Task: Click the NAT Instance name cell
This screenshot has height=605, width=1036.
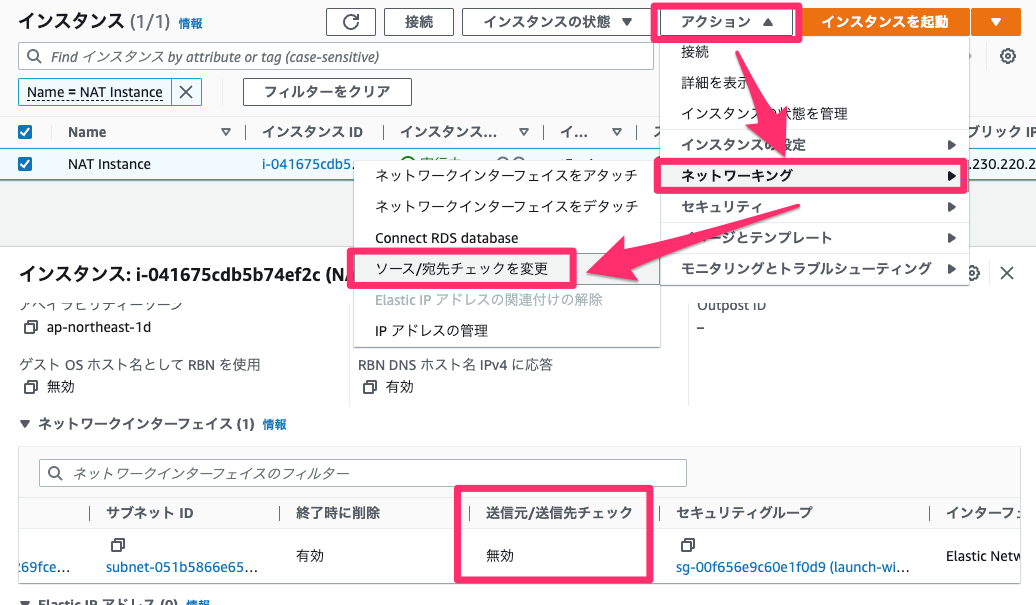Action: tap(109, 164)
